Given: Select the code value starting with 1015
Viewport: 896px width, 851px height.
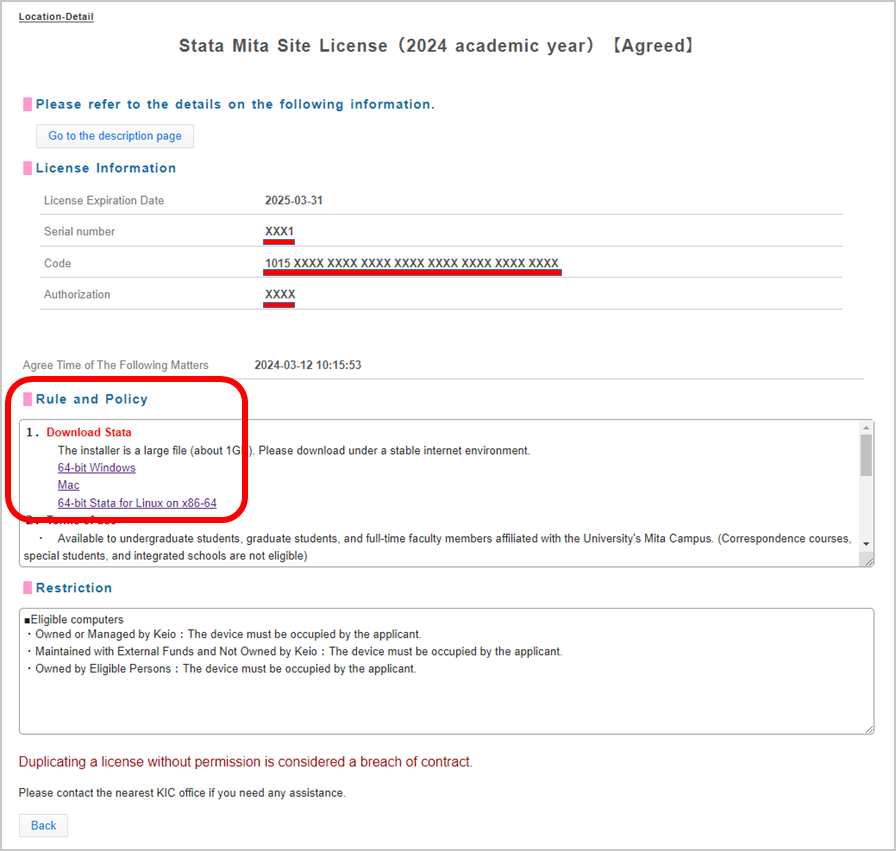Looking at the screenshot, I should (411, 263).
